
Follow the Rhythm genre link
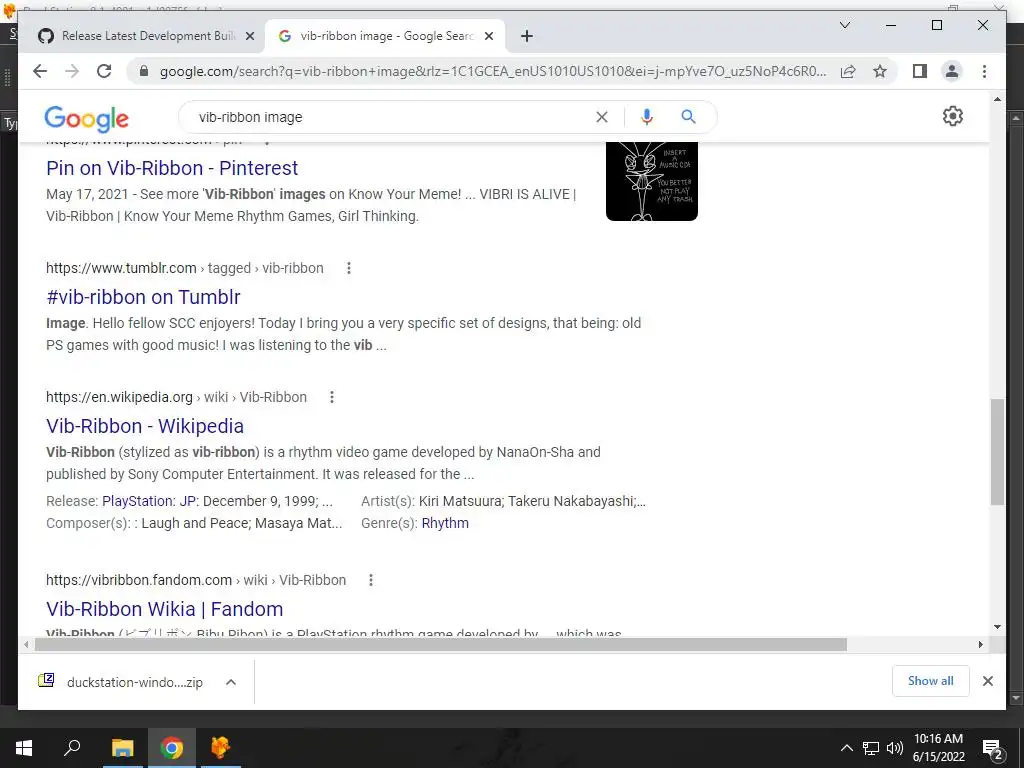pos(445,523)
